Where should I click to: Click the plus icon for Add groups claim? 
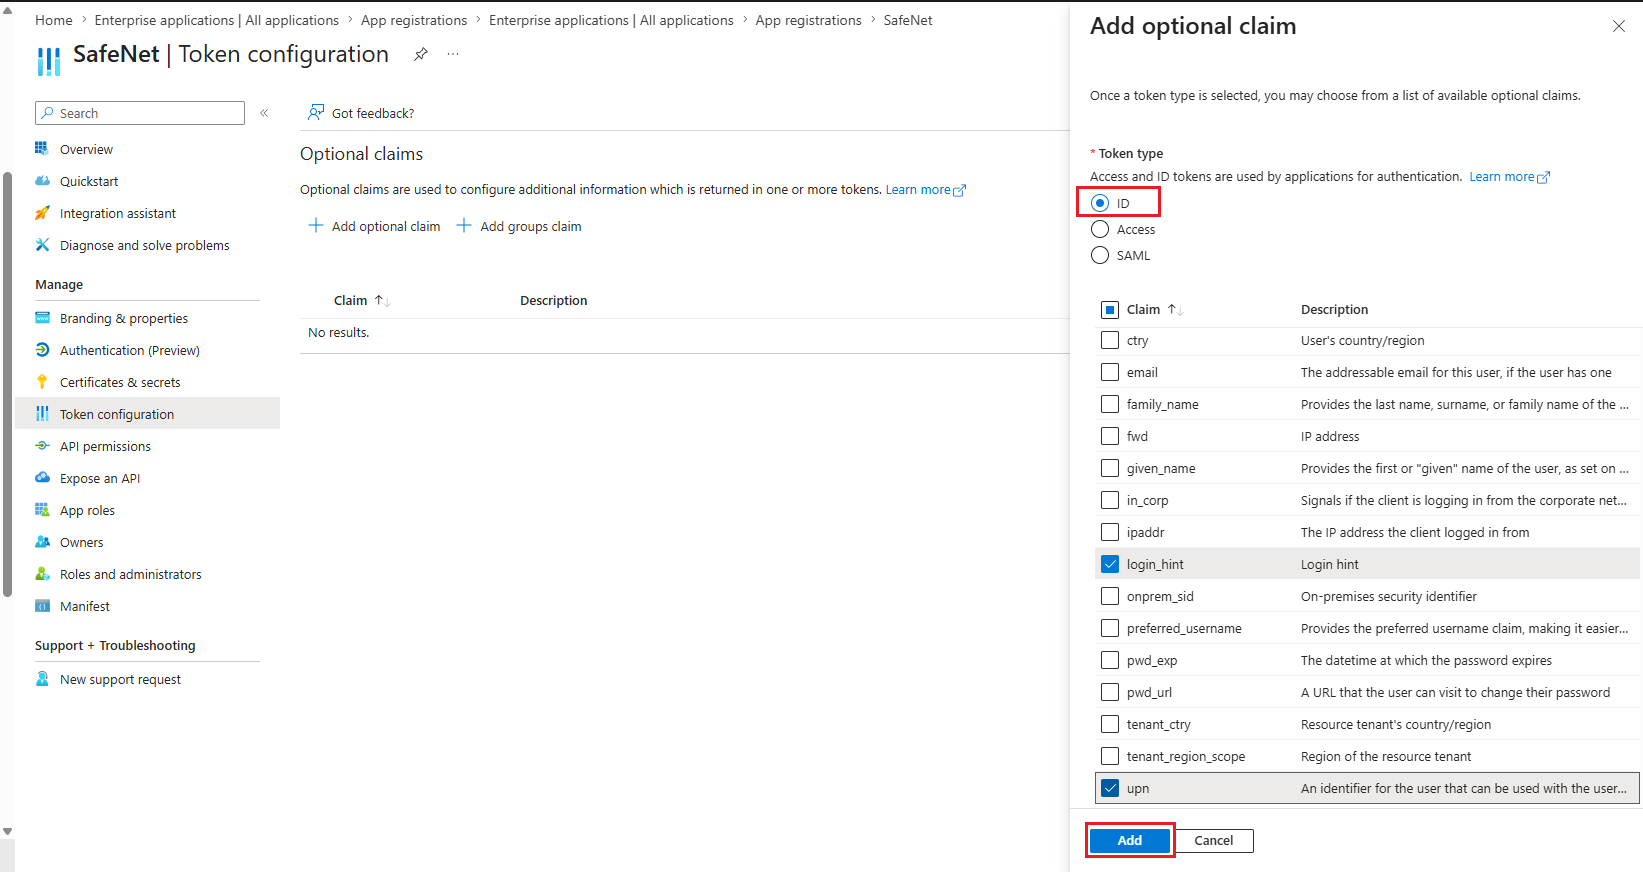(464, 226)
